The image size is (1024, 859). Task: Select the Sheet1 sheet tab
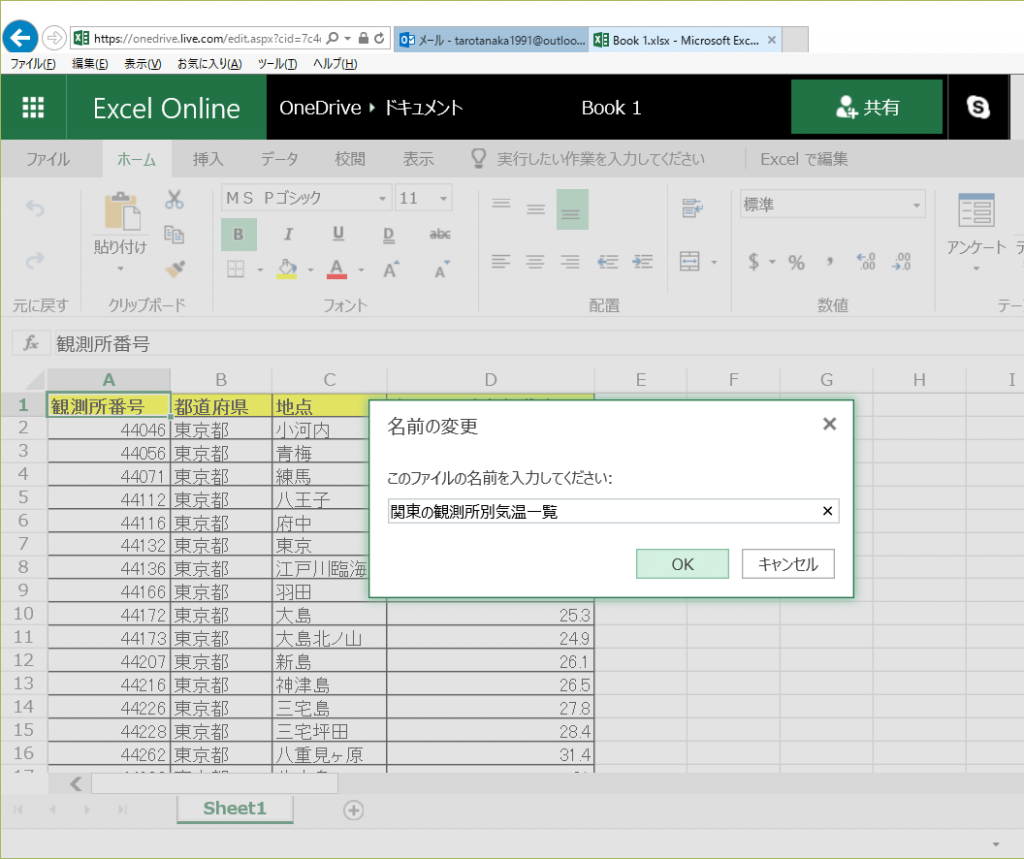click(235, 809)
